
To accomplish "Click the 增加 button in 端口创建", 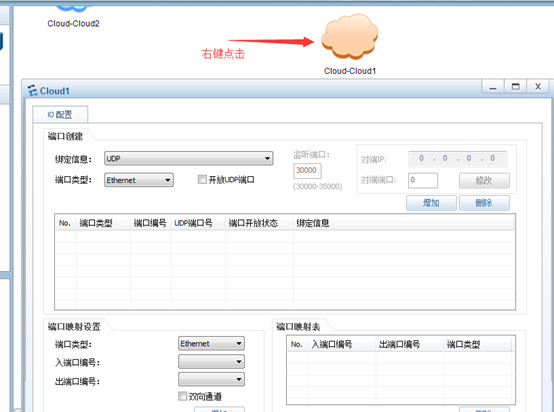I will 431,203.
